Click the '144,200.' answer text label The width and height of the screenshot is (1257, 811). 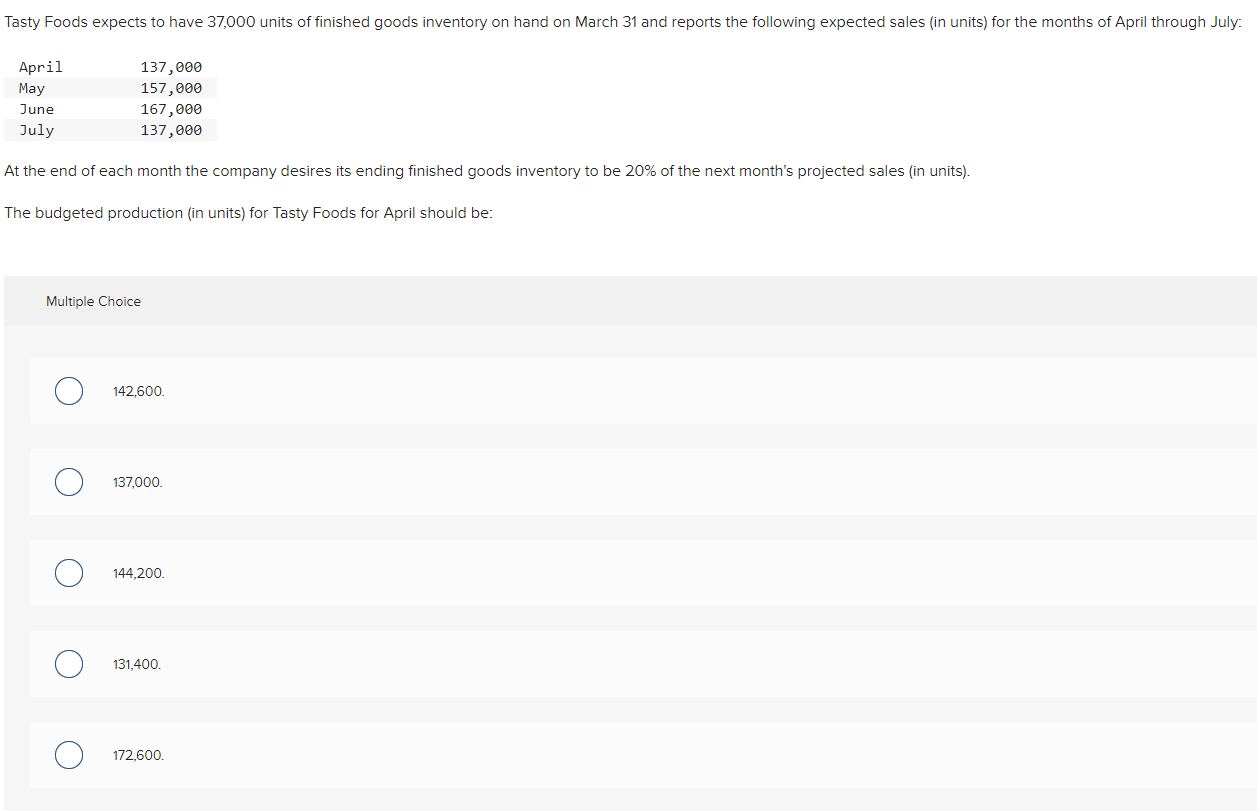(139, 573)
